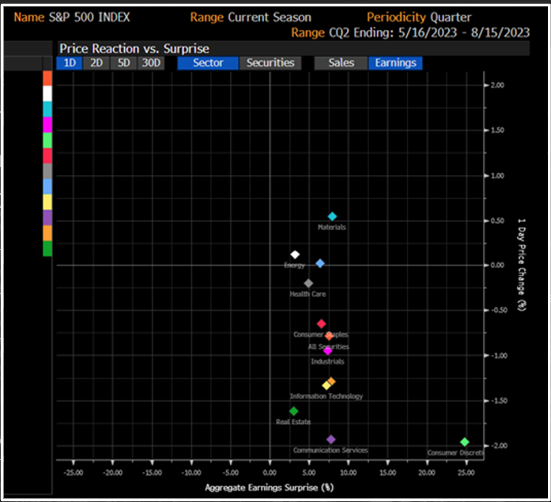
Task: Select the magenta Industrials data point
Action: 328,350
